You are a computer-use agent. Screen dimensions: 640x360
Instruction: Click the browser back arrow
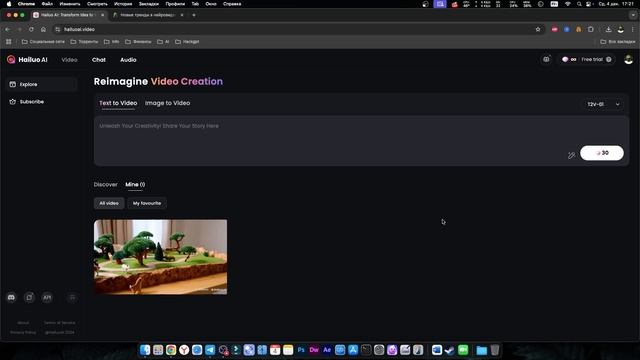(x=8, y=29)
